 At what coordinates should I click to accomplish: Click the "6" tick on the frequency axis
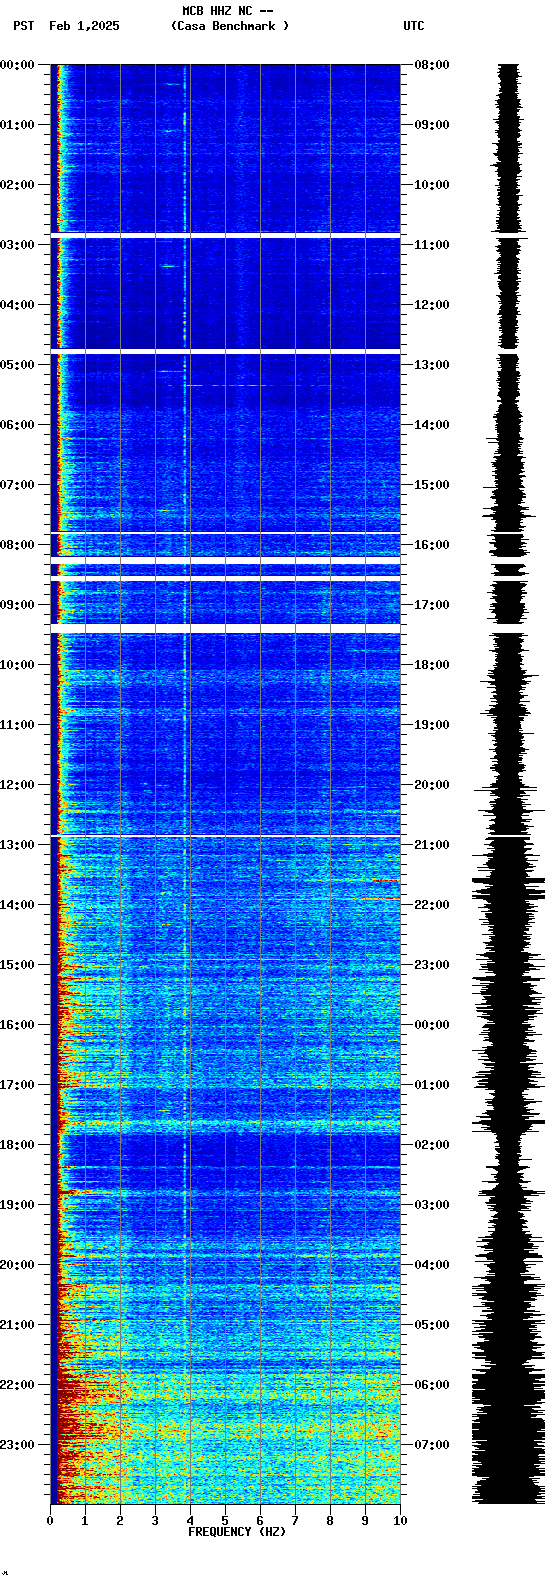pyautogui.click(x=260, y=1521)
